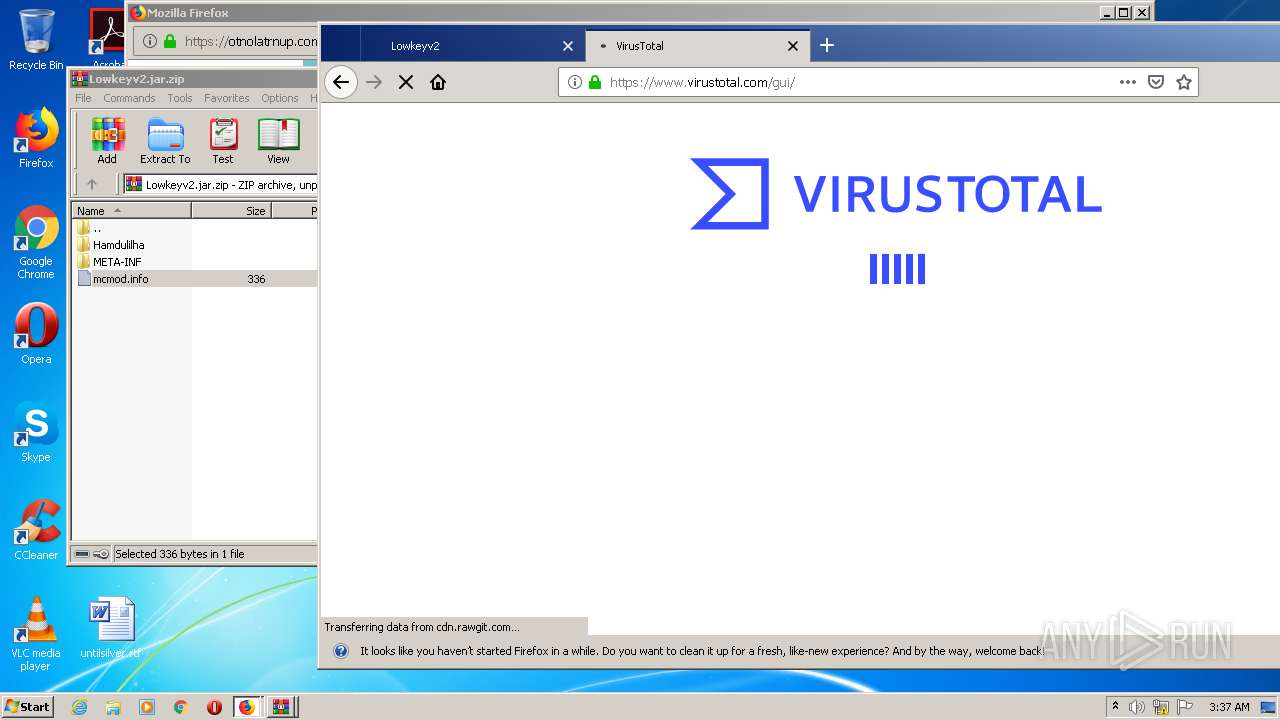Image resolution: width=1280 pixels, height=720 pixels.
Task: Open the Firefox desktop shortcut
Action: (36, 138)
